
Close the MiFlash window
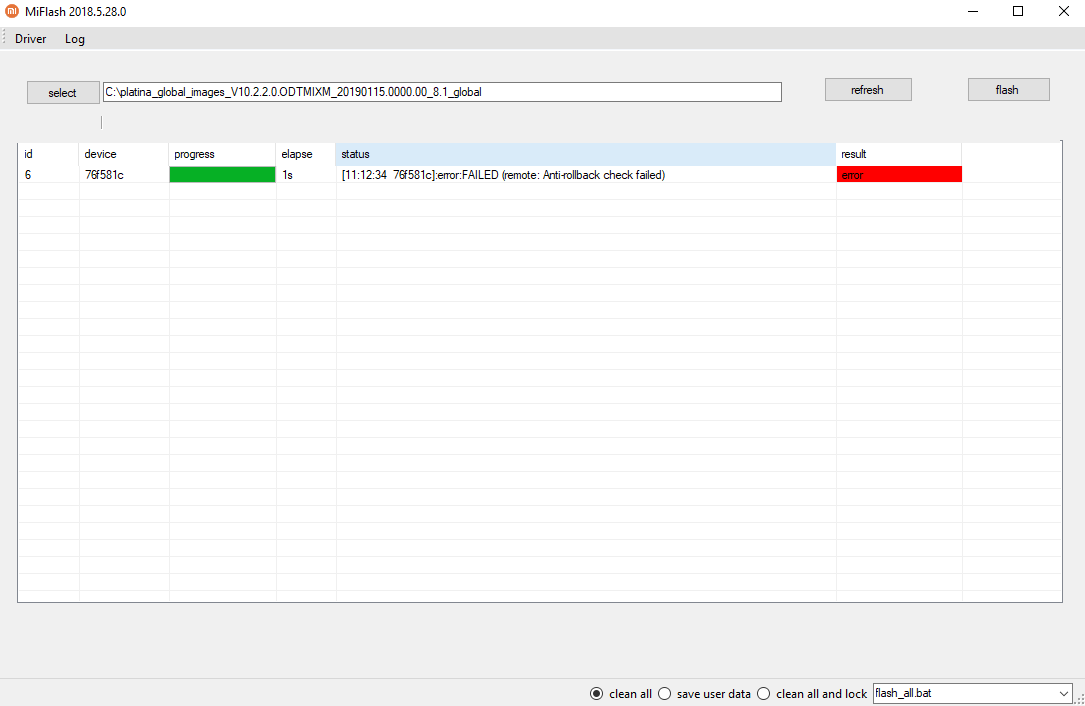(x=1064, y=12)
